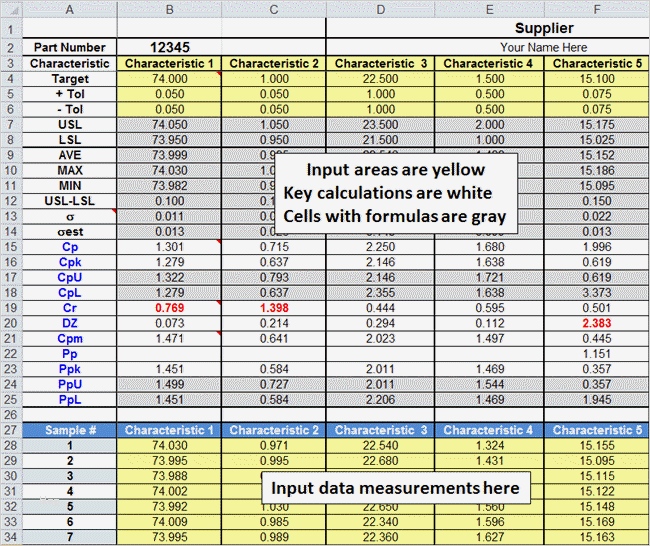Image resolution: width=650 pixels, height=546 pixels.
Task: Click the Part Number value 12345
Action: pos(170,47)
